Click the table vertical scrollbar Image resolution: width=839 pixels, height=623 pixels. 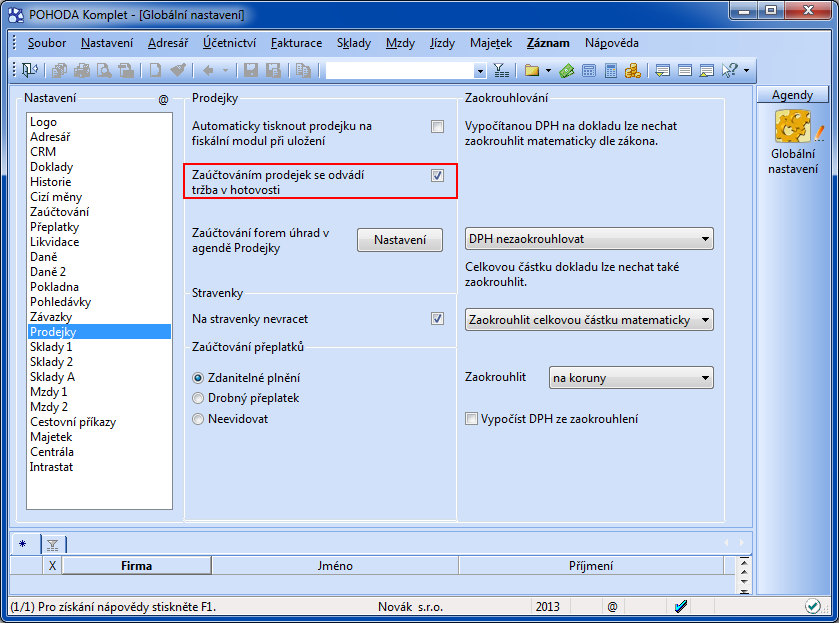(744, 575)
